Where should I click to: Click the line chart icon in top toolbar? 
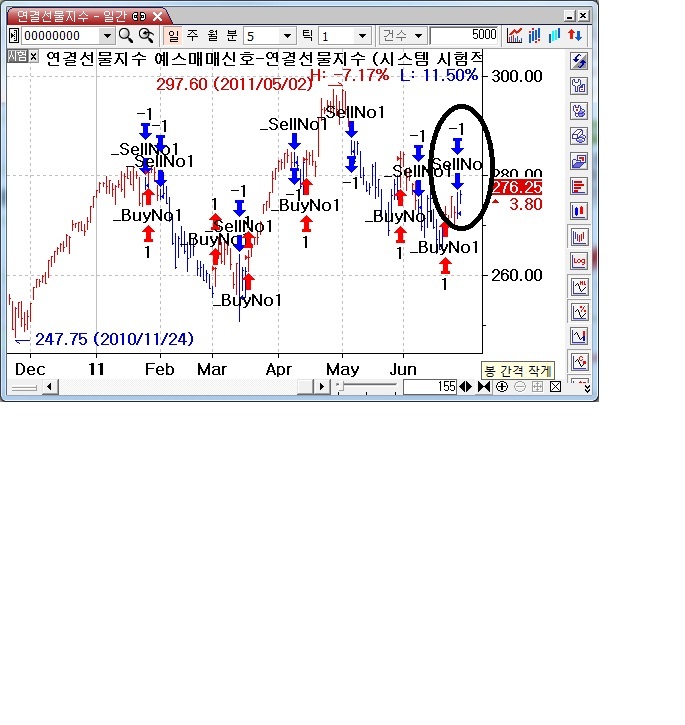click(x=515, y=35)
